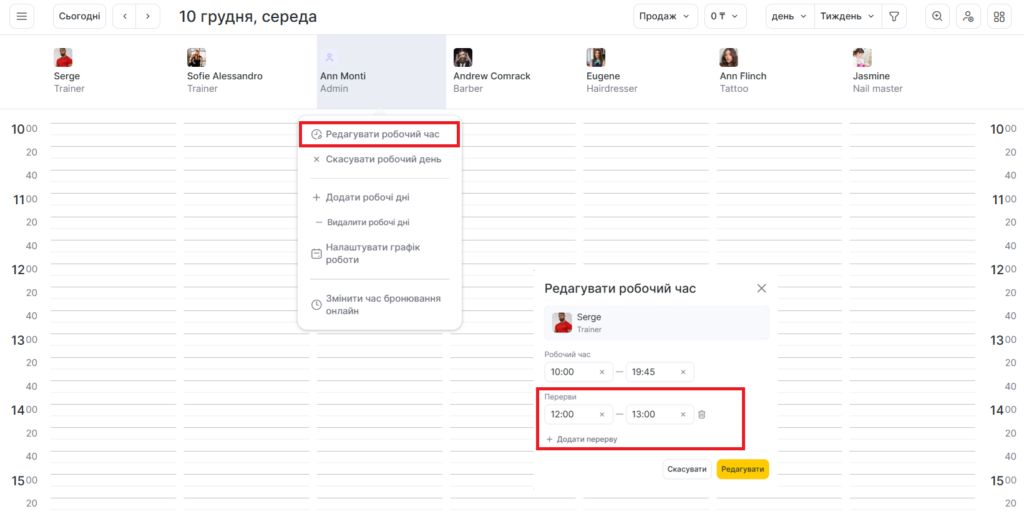The height and width of the screenshot is (514, 1024).
Task: Click 'Додати перерву' link
Action: pyautogui.click(x=586, y=439)
